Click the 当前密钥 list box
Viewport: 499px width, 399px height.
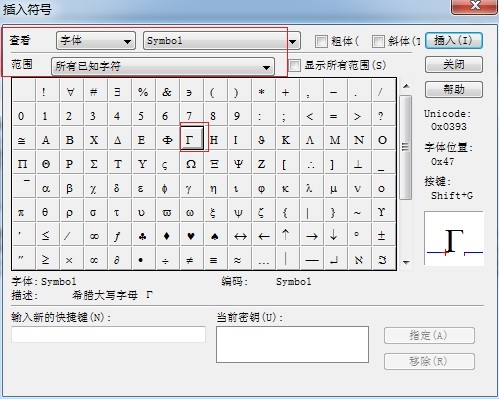pyautogui.click(x=292, y=344)
